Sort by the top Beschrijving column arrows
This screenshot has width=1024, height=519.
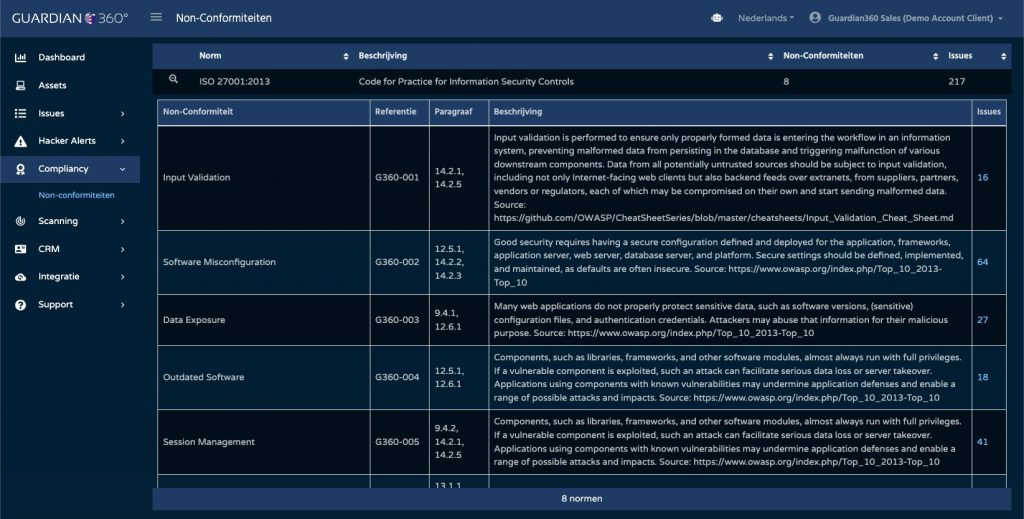tap(771, 57)
